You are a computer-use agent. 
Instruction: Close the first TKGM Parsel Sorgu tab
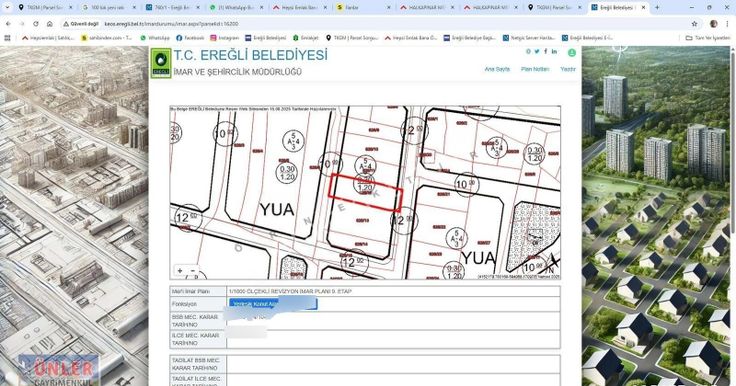(x=71, y=8)
